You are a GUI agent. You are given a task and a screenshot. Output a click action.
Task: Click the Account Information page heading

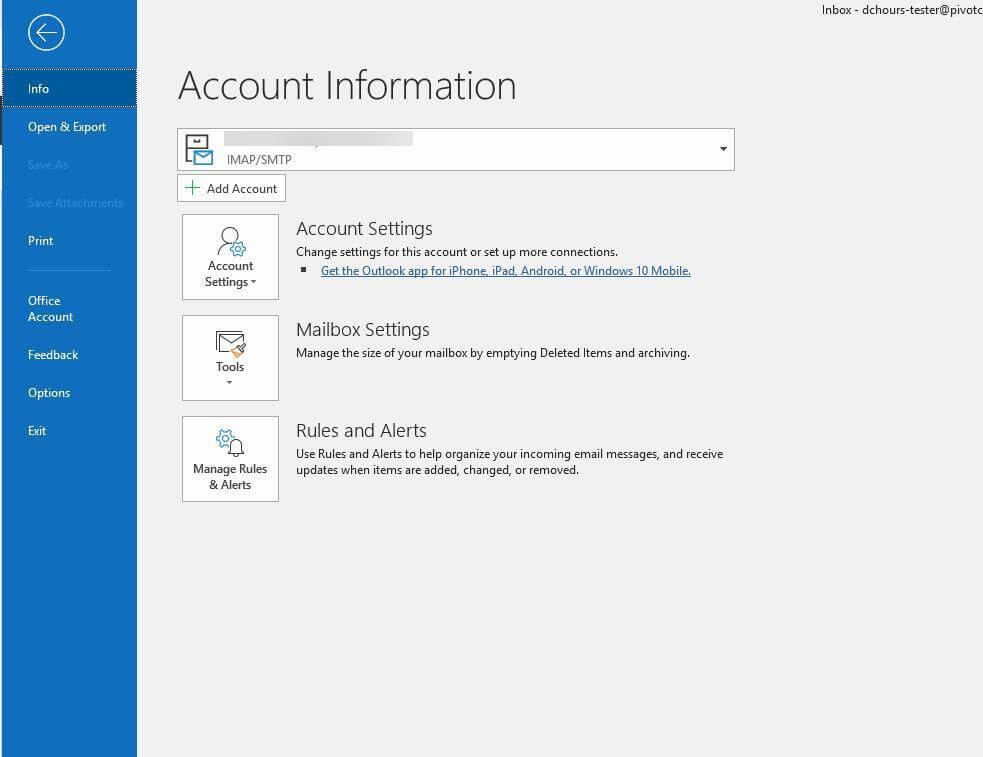coord(347,86)
